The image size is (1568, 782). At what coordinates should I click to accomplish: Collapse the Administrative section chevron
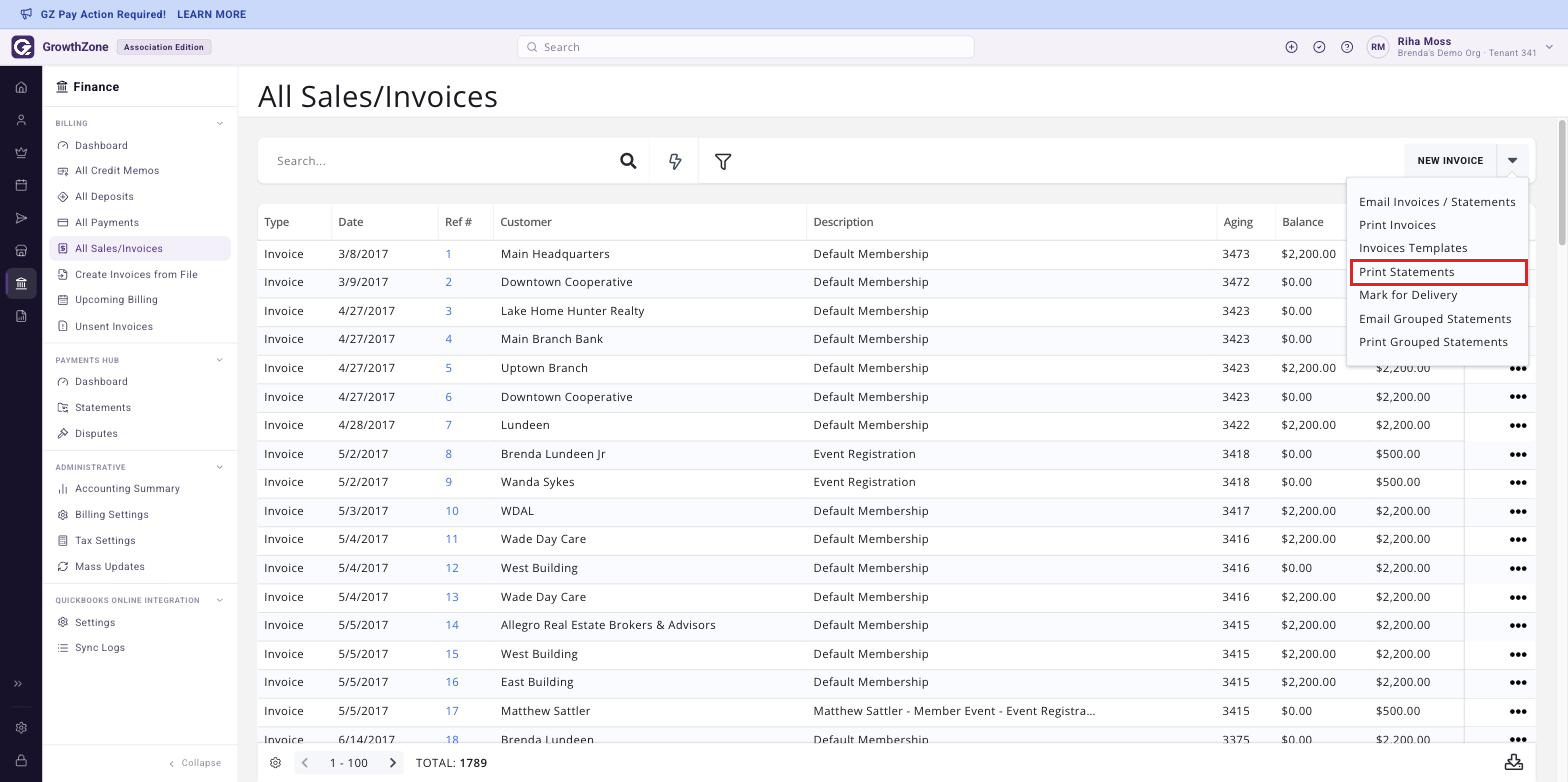pyautogui.click(x=220, y=467)
